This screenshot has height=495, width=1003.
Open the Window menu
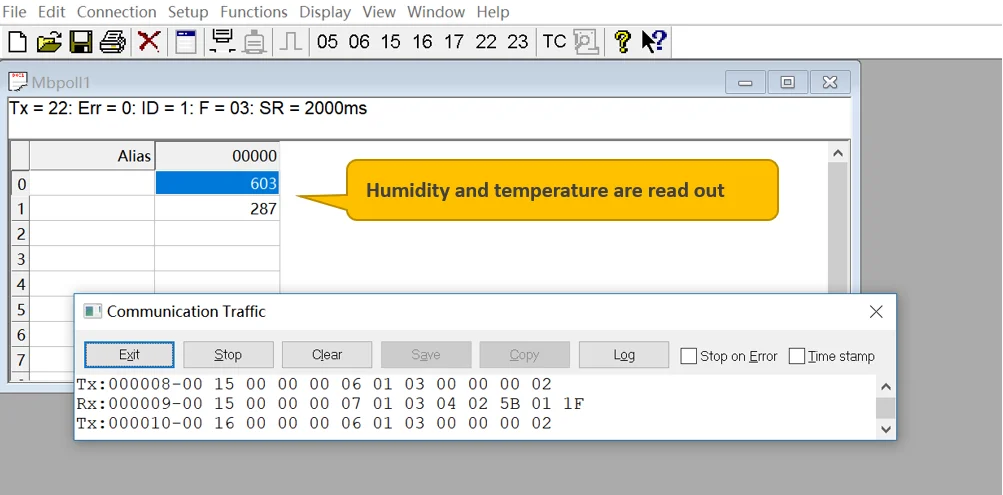pos(436,12)
